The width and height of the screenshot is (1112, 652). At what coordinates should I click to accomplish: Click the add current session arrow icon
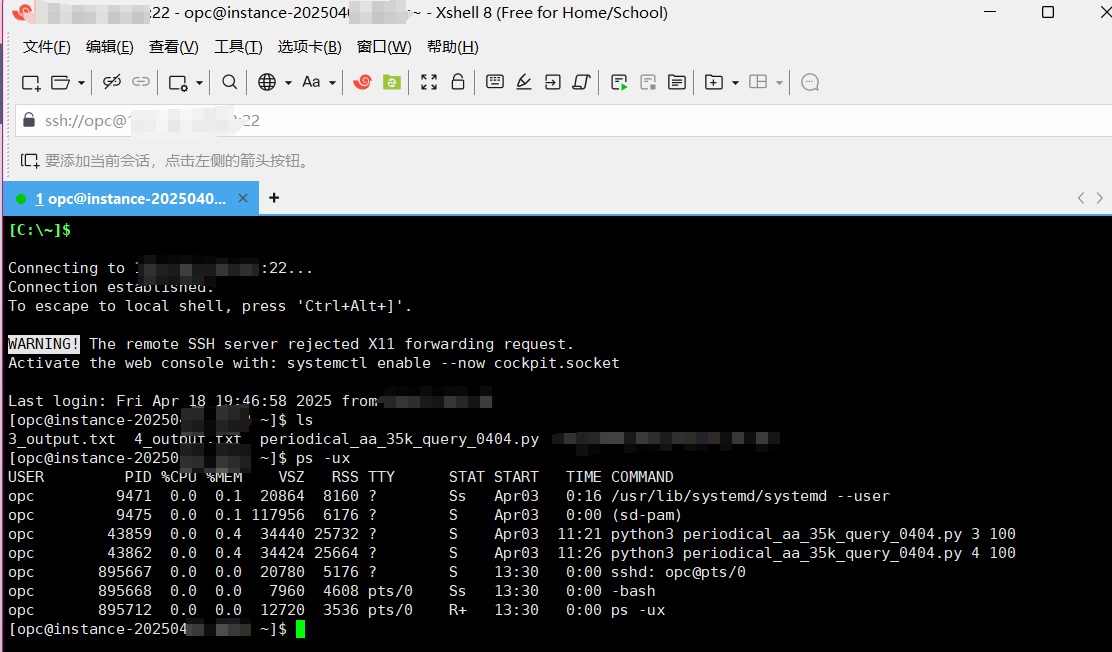coord(30,160)
